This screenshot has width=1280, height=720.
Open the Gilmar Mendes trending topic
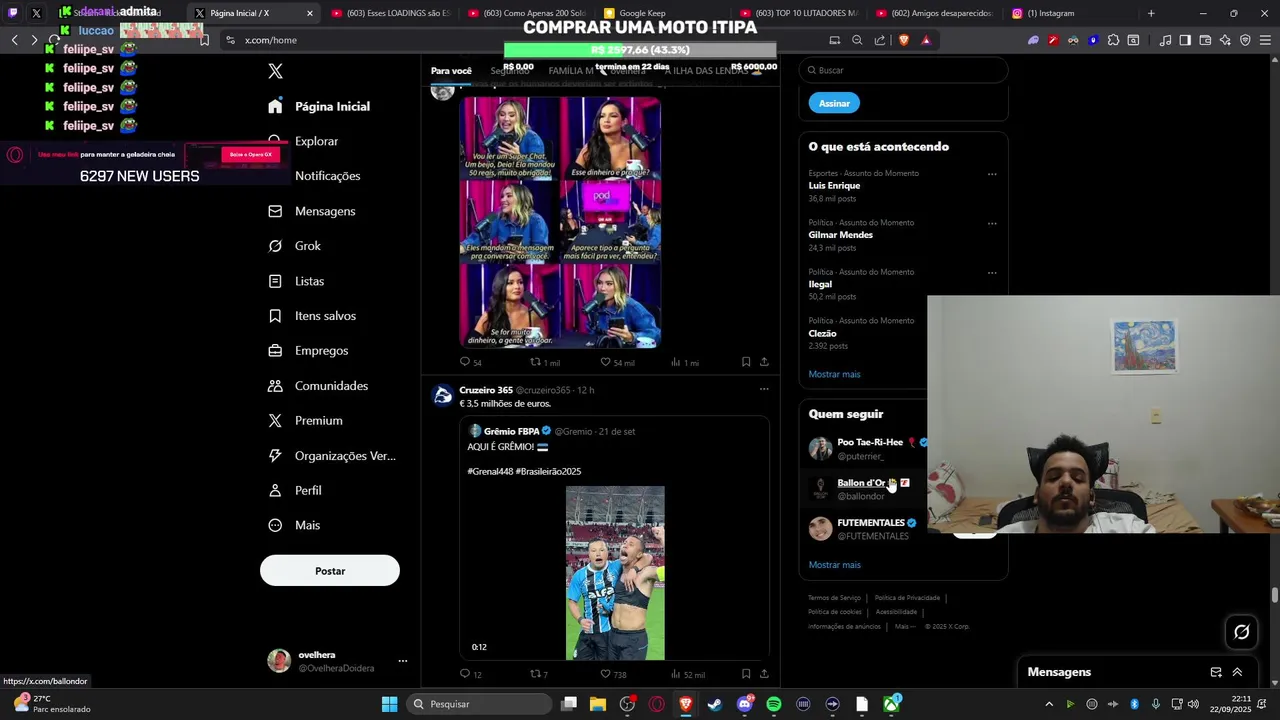pos(841,235)
